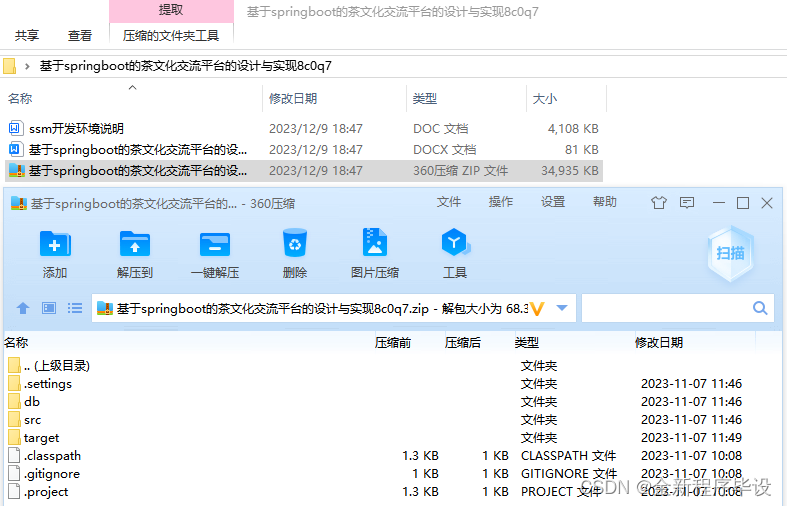The image size is (787, 506).
Task: Click the orange V icon in path bar
Action: pos(537,308)
